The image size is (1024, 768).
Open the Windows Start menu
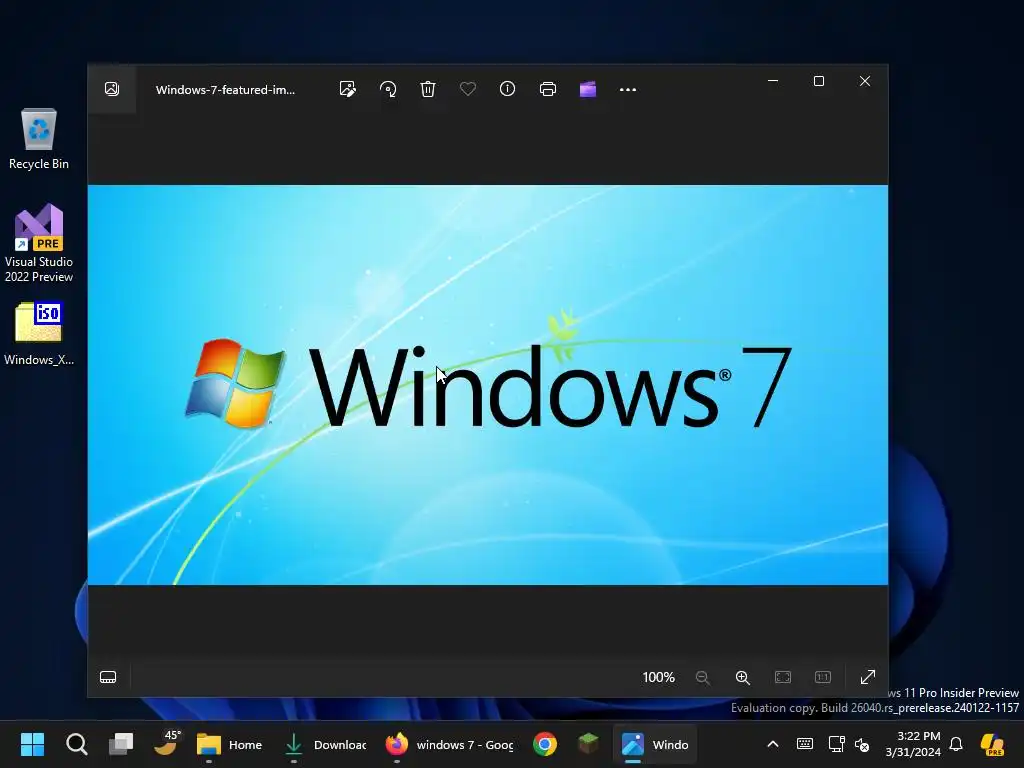[32, 744]
